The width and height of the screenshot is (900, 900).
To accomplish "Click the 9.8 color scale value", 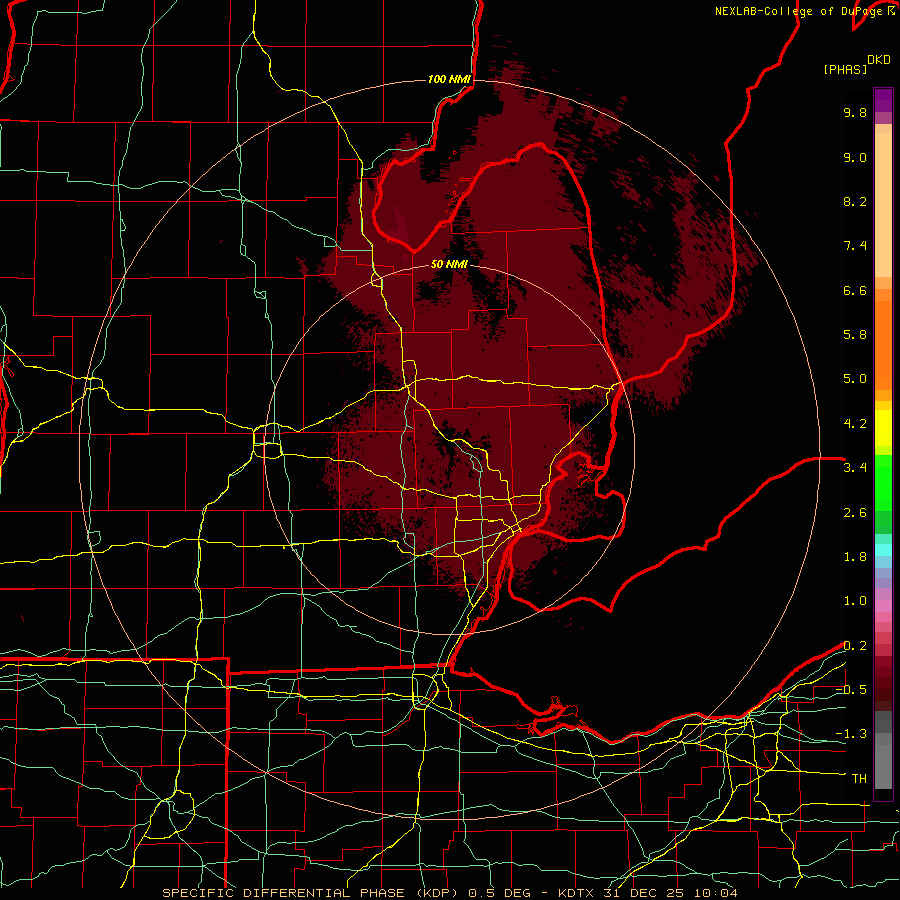I will tap(855, 112).
